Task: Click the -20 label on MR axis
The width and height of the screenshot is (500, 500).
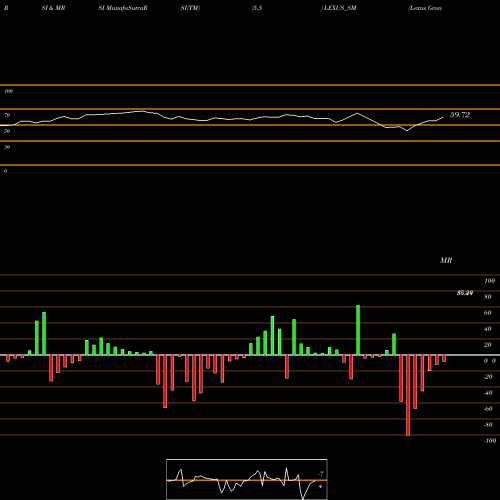Action: (x=488, y=377)
